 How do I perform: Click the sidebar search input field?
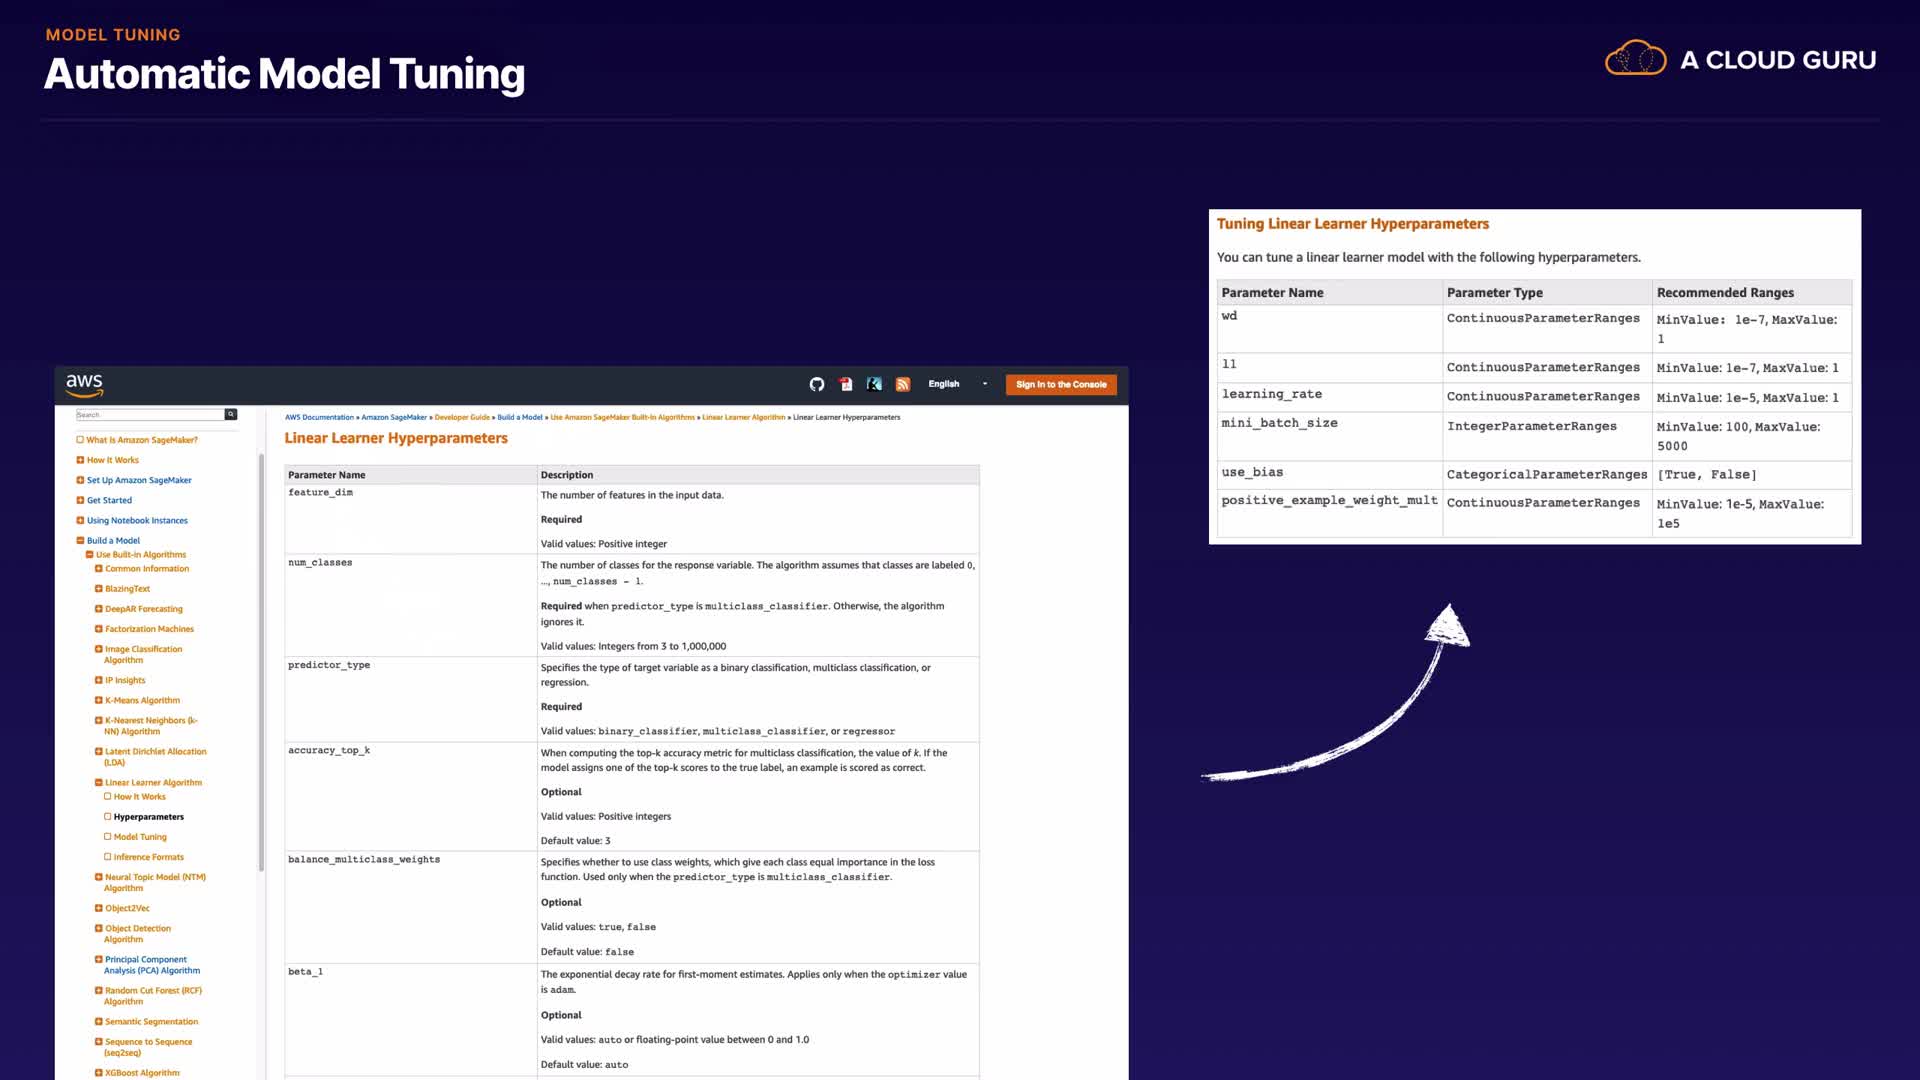[x=150, y=414]
